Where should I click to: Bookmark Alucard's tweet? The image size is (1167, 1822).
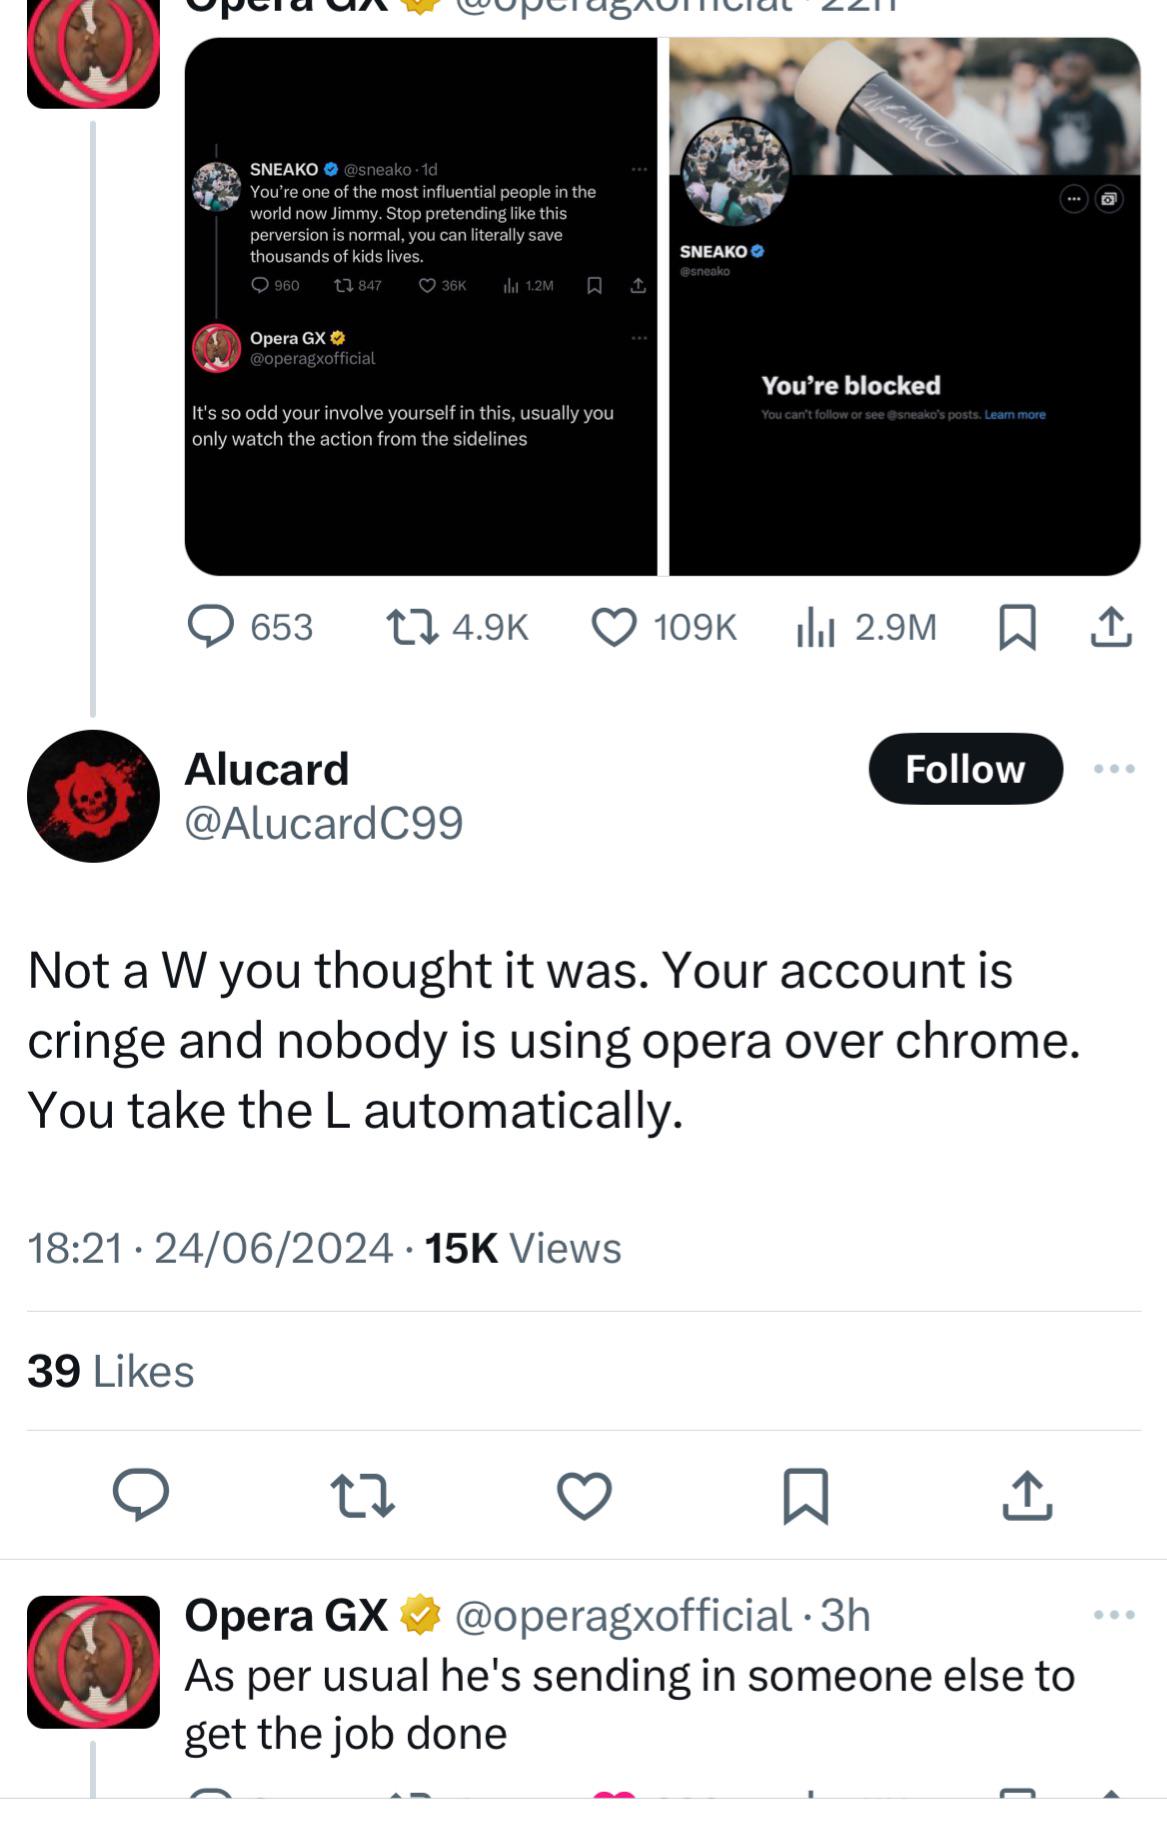pos(805,1495)
